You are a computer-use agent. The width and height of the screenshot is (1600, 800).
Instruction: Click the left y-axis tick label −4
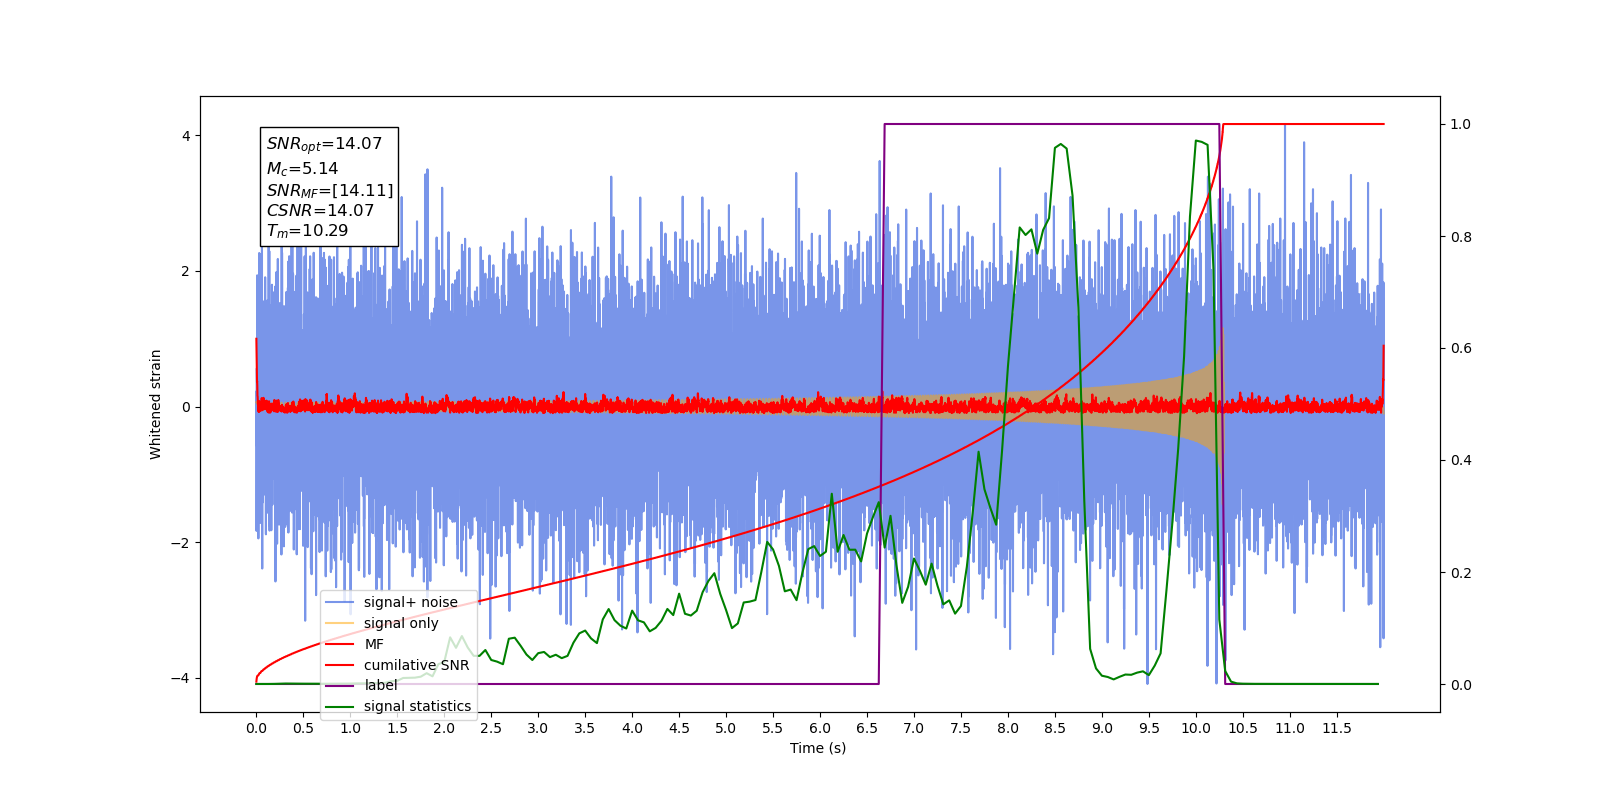click(181, 679)
